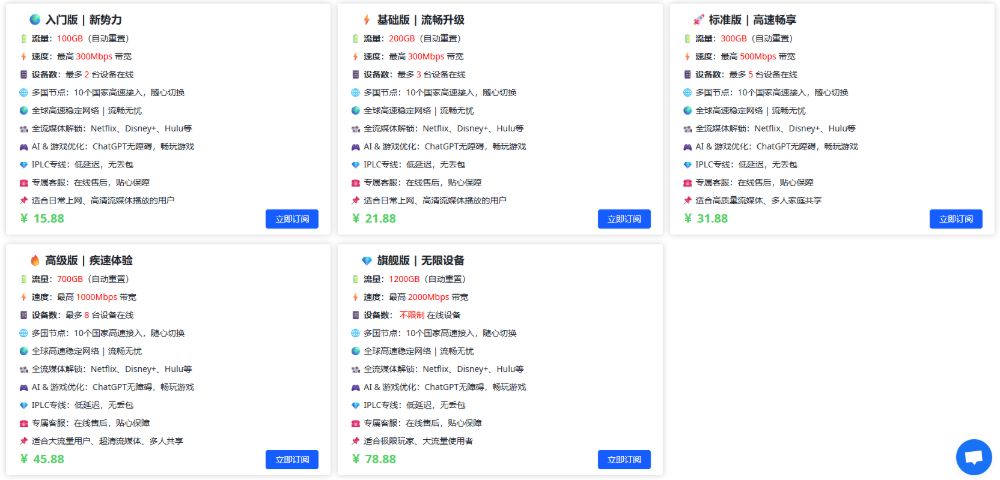Click device icon beside 最多 2 台设备在线

(24, 74)
